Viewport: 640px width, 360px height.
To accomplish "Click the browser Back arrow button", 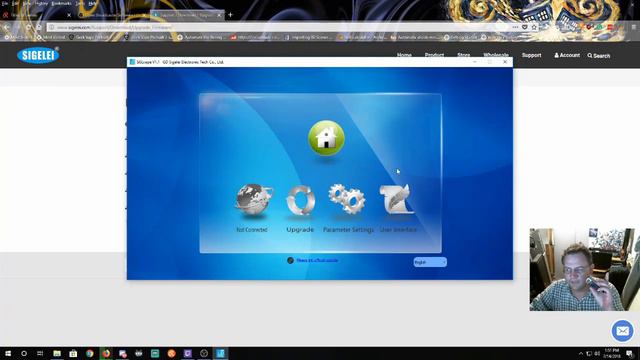I will coord(7,27).
